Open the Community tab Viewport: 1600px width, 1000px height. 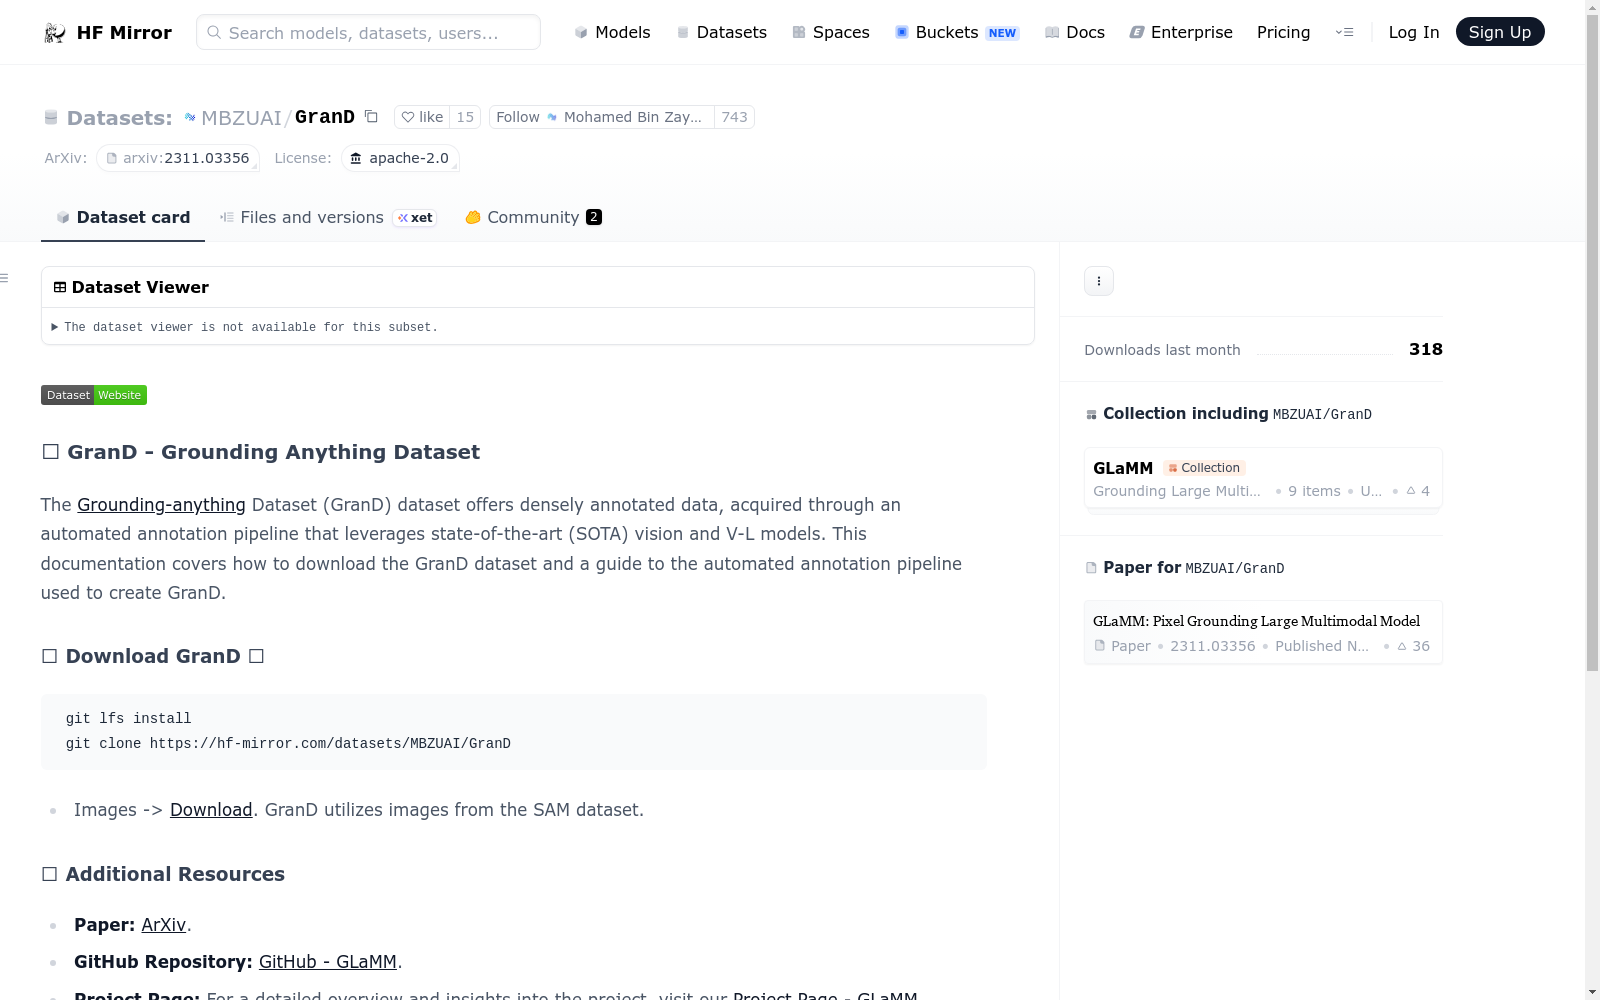[x=534, y=217]
